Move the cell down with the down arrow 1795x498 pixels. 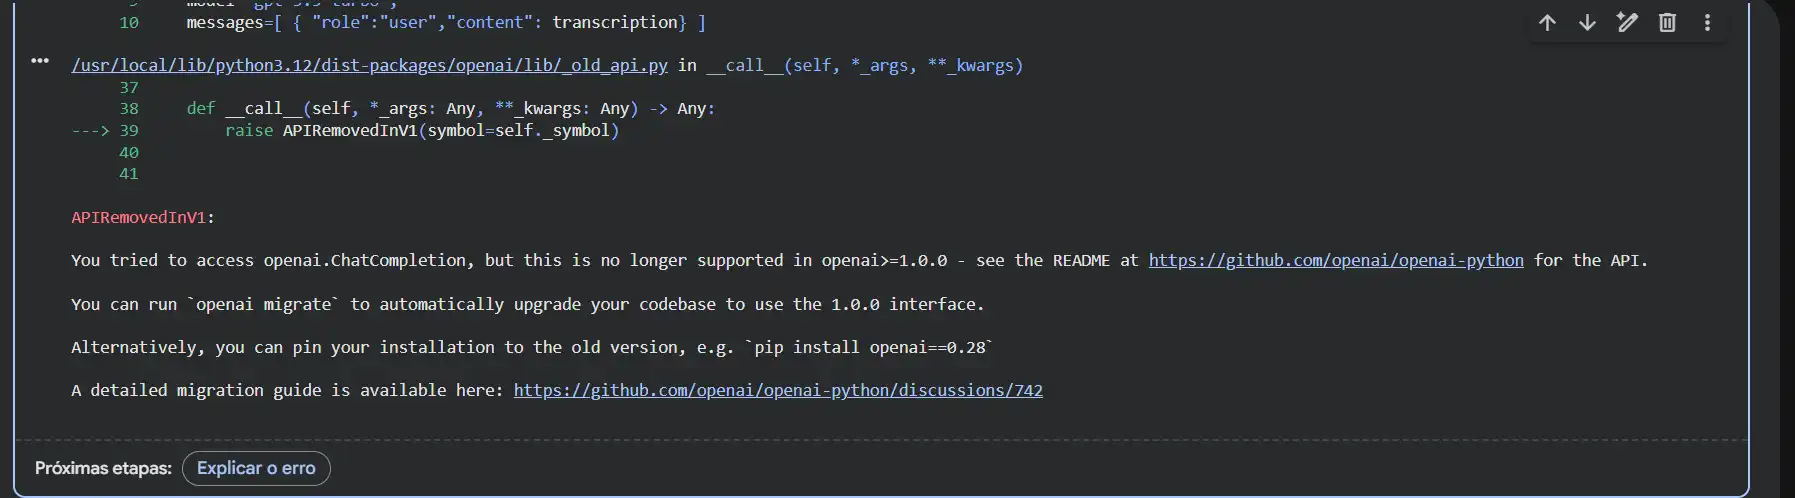point(1587,23)
